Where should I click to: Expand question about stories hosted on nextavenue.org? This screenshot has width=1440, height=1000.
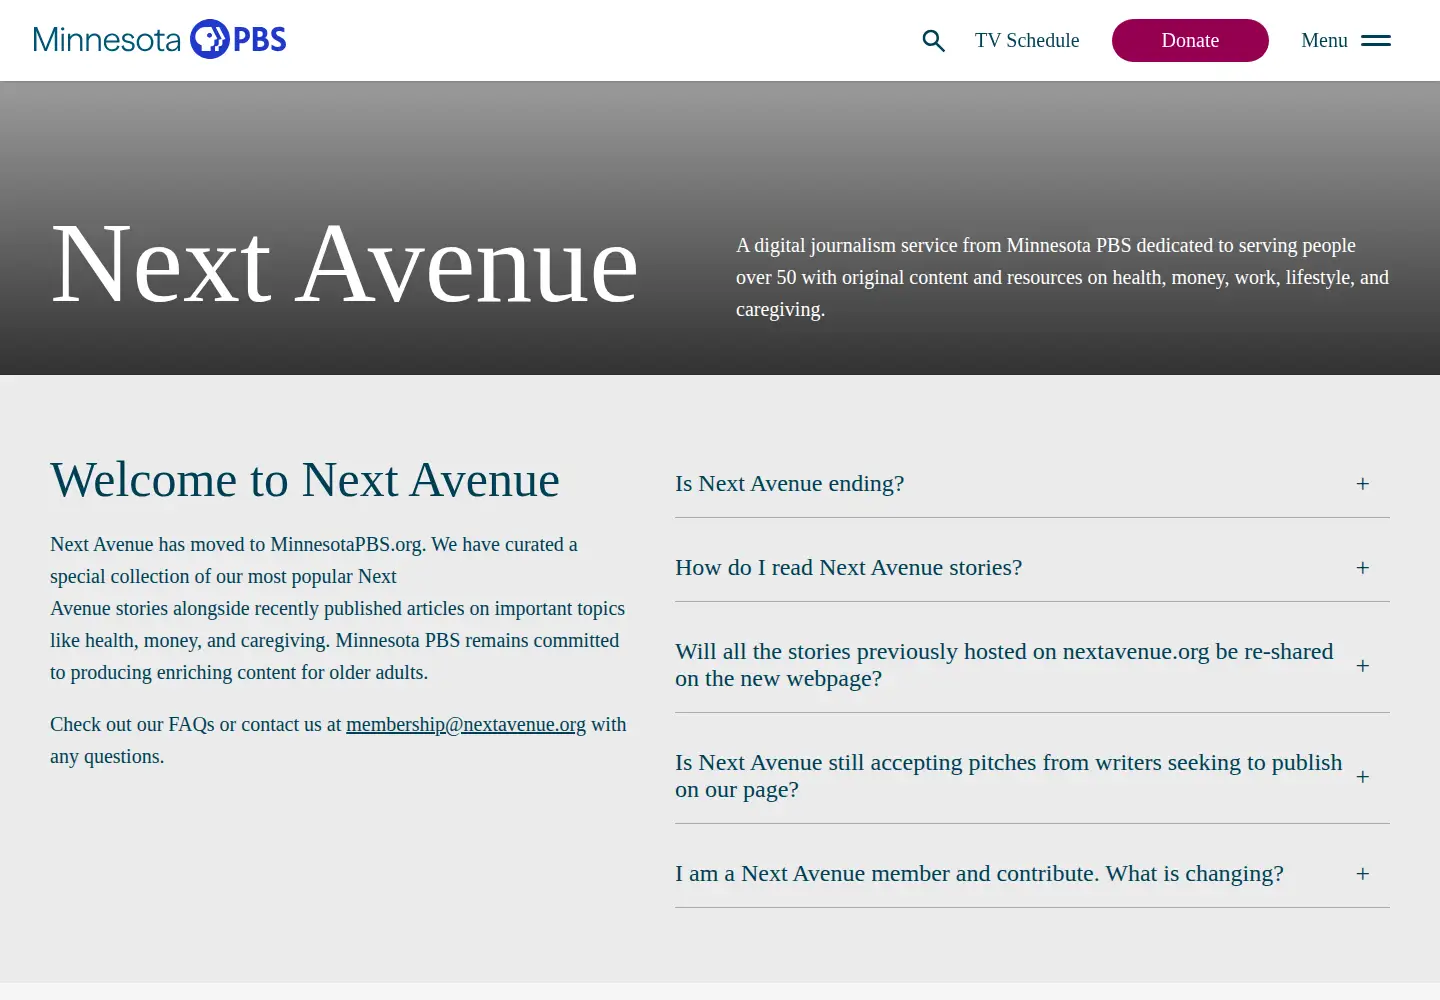(1032, 665)
